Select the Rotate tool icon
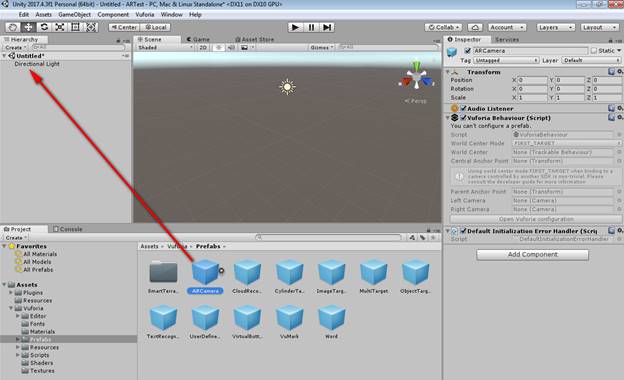This screenshot has width=624, height=380. coord(44,27)
